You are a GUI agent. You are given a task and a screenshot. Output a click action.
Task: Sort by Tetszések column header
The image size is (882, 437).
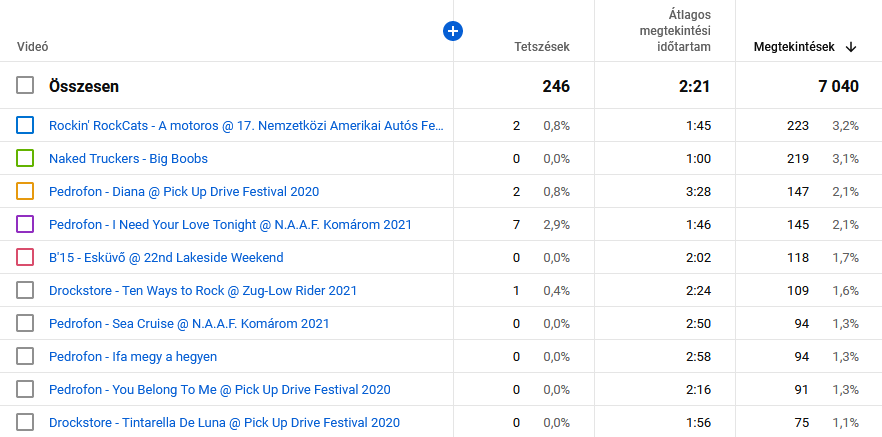[x=541, y=46]
